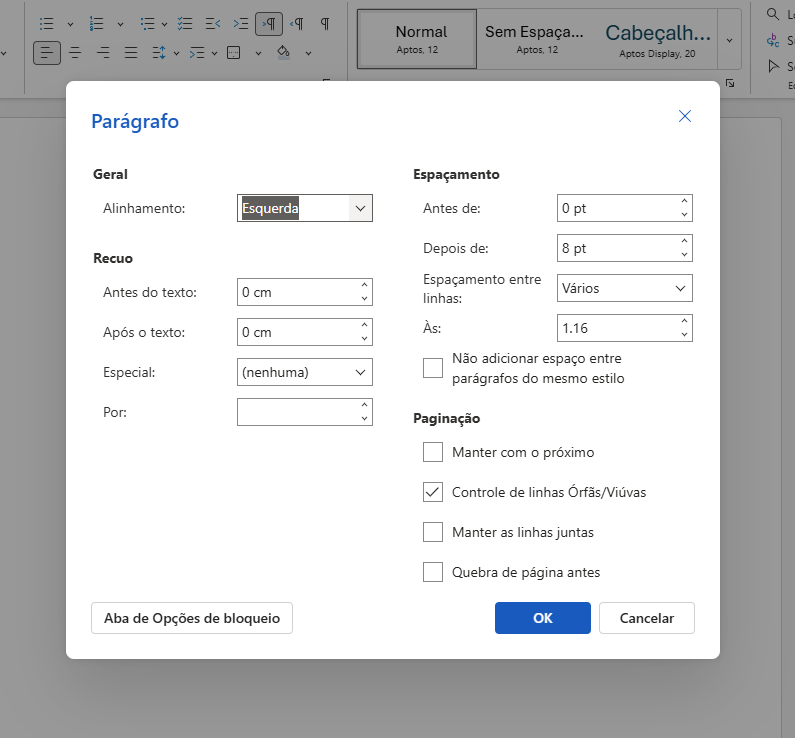Open Espaçamento entre linhas dropdown

(x=624, y=288)
